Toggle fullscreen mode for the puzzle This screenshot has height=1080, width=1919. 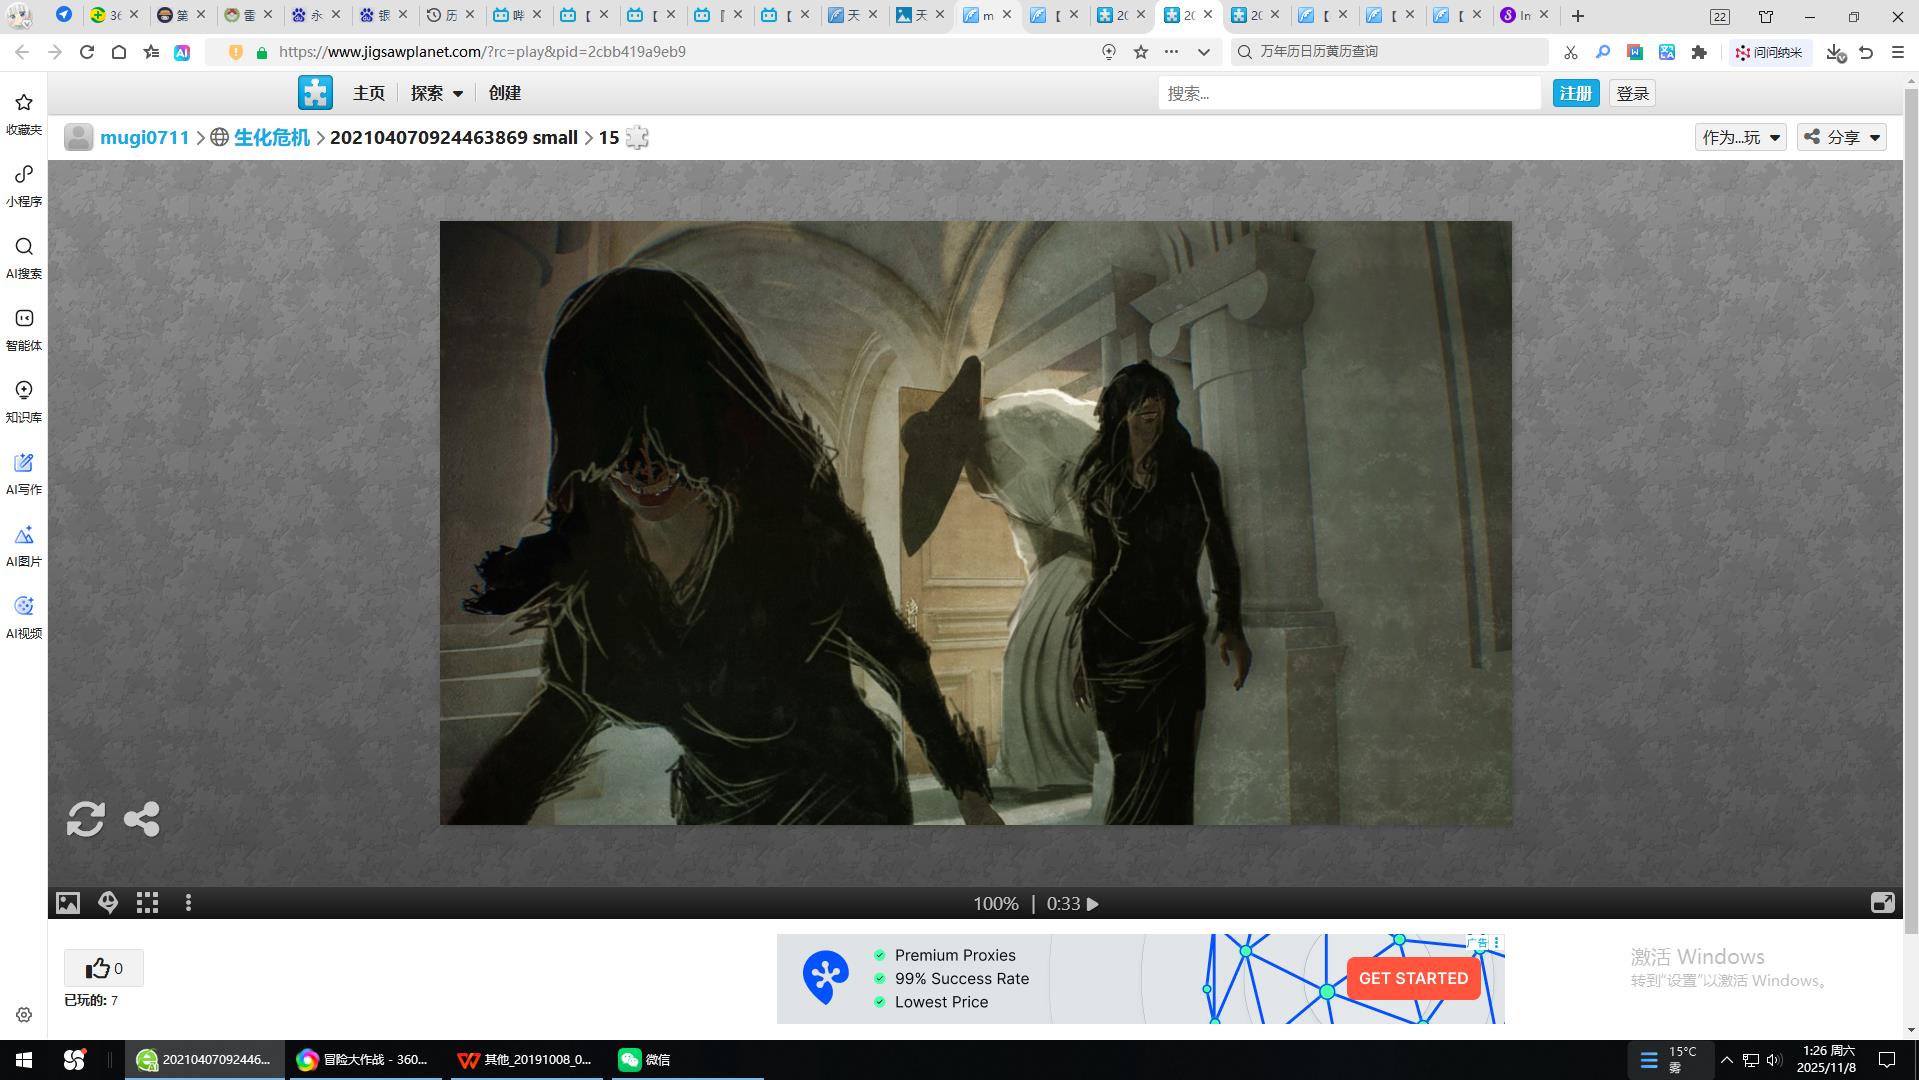pos(1882,904)
